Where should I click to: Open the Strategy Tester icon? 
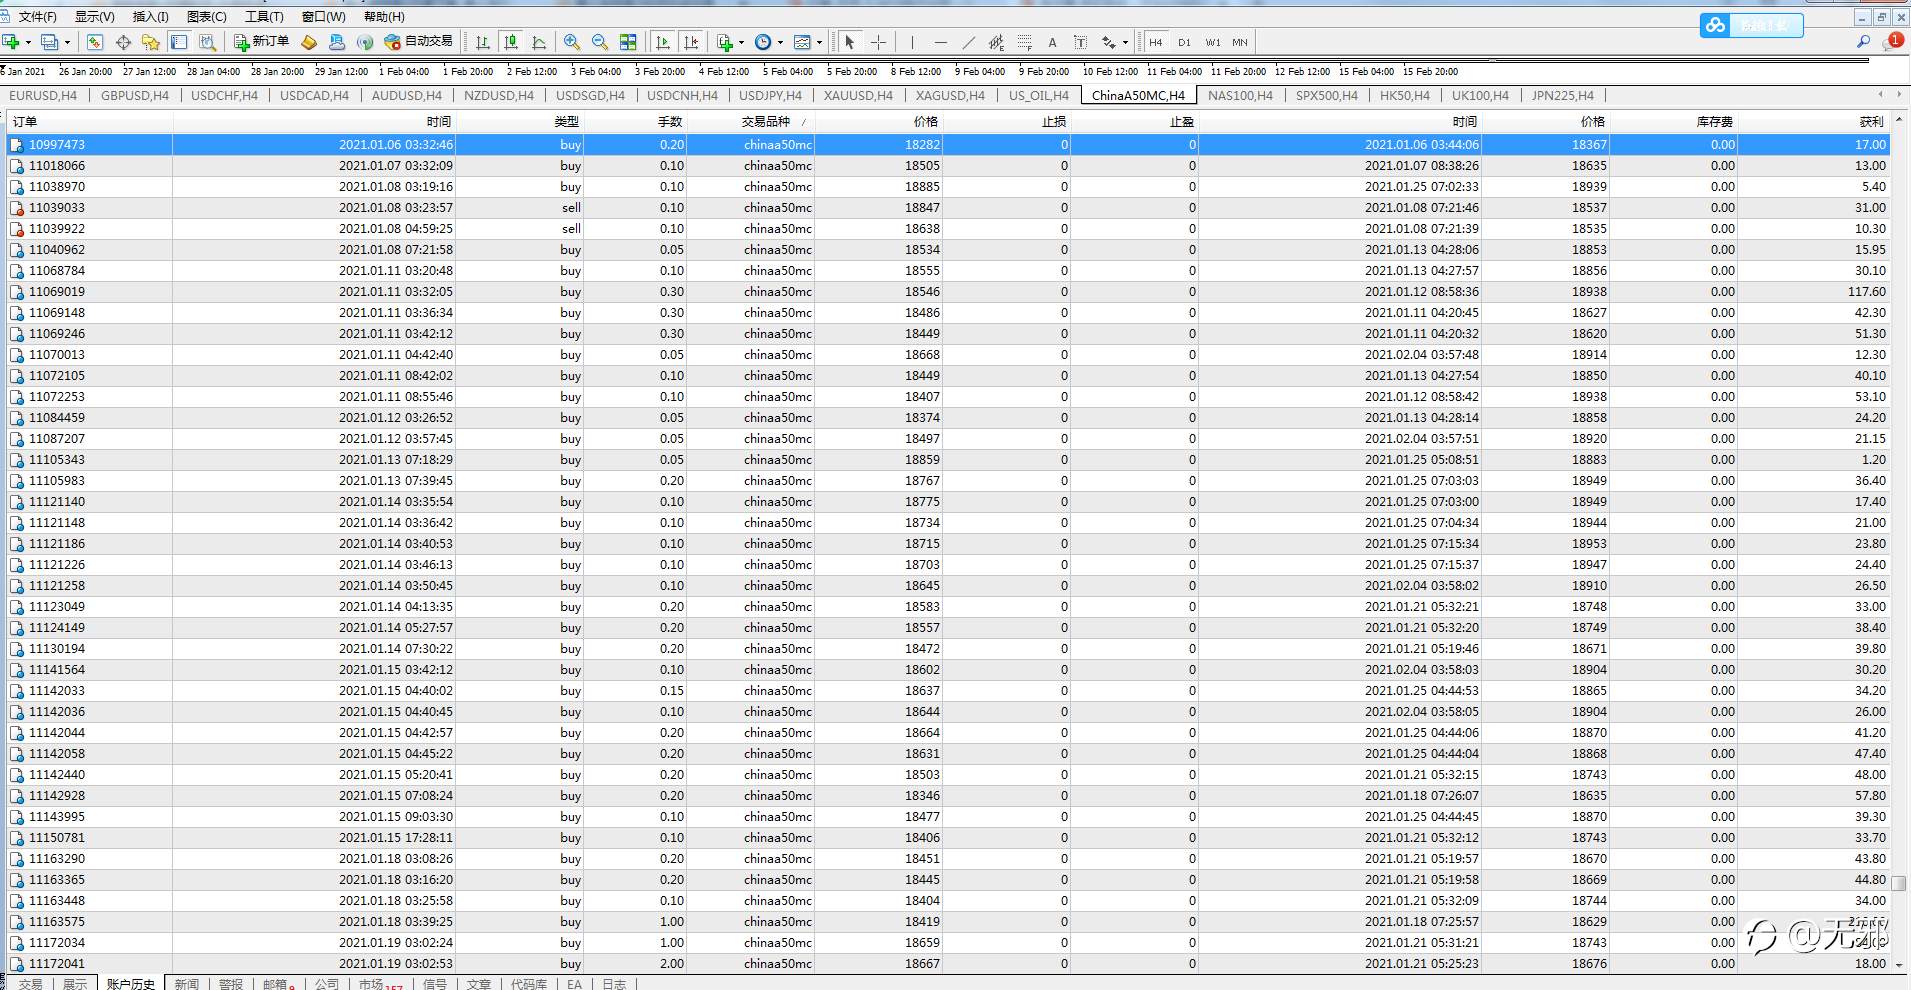coord(207,42)
